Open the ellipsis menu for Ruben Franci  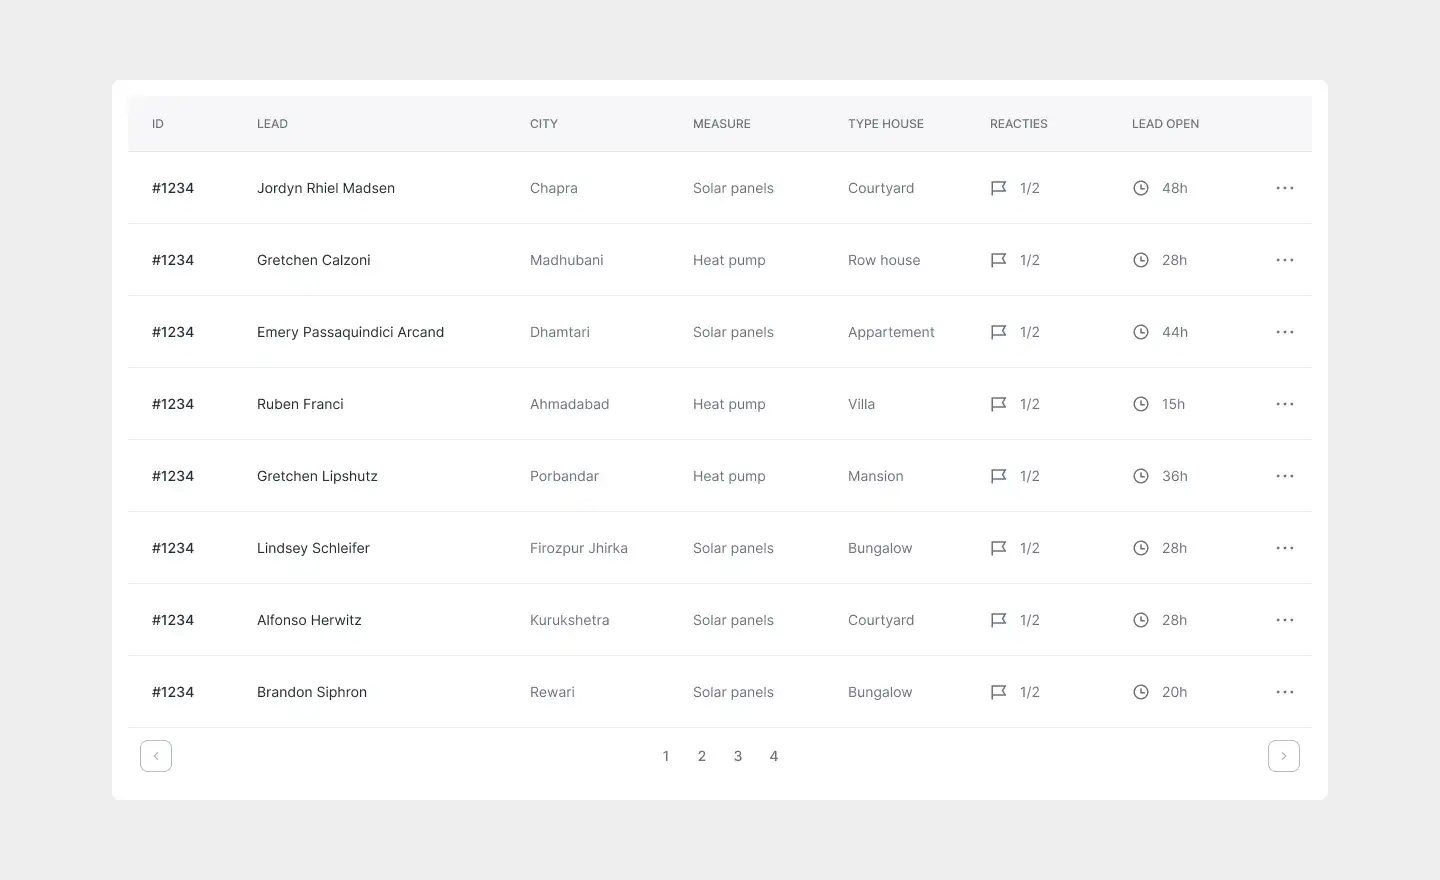[1285, 404]
